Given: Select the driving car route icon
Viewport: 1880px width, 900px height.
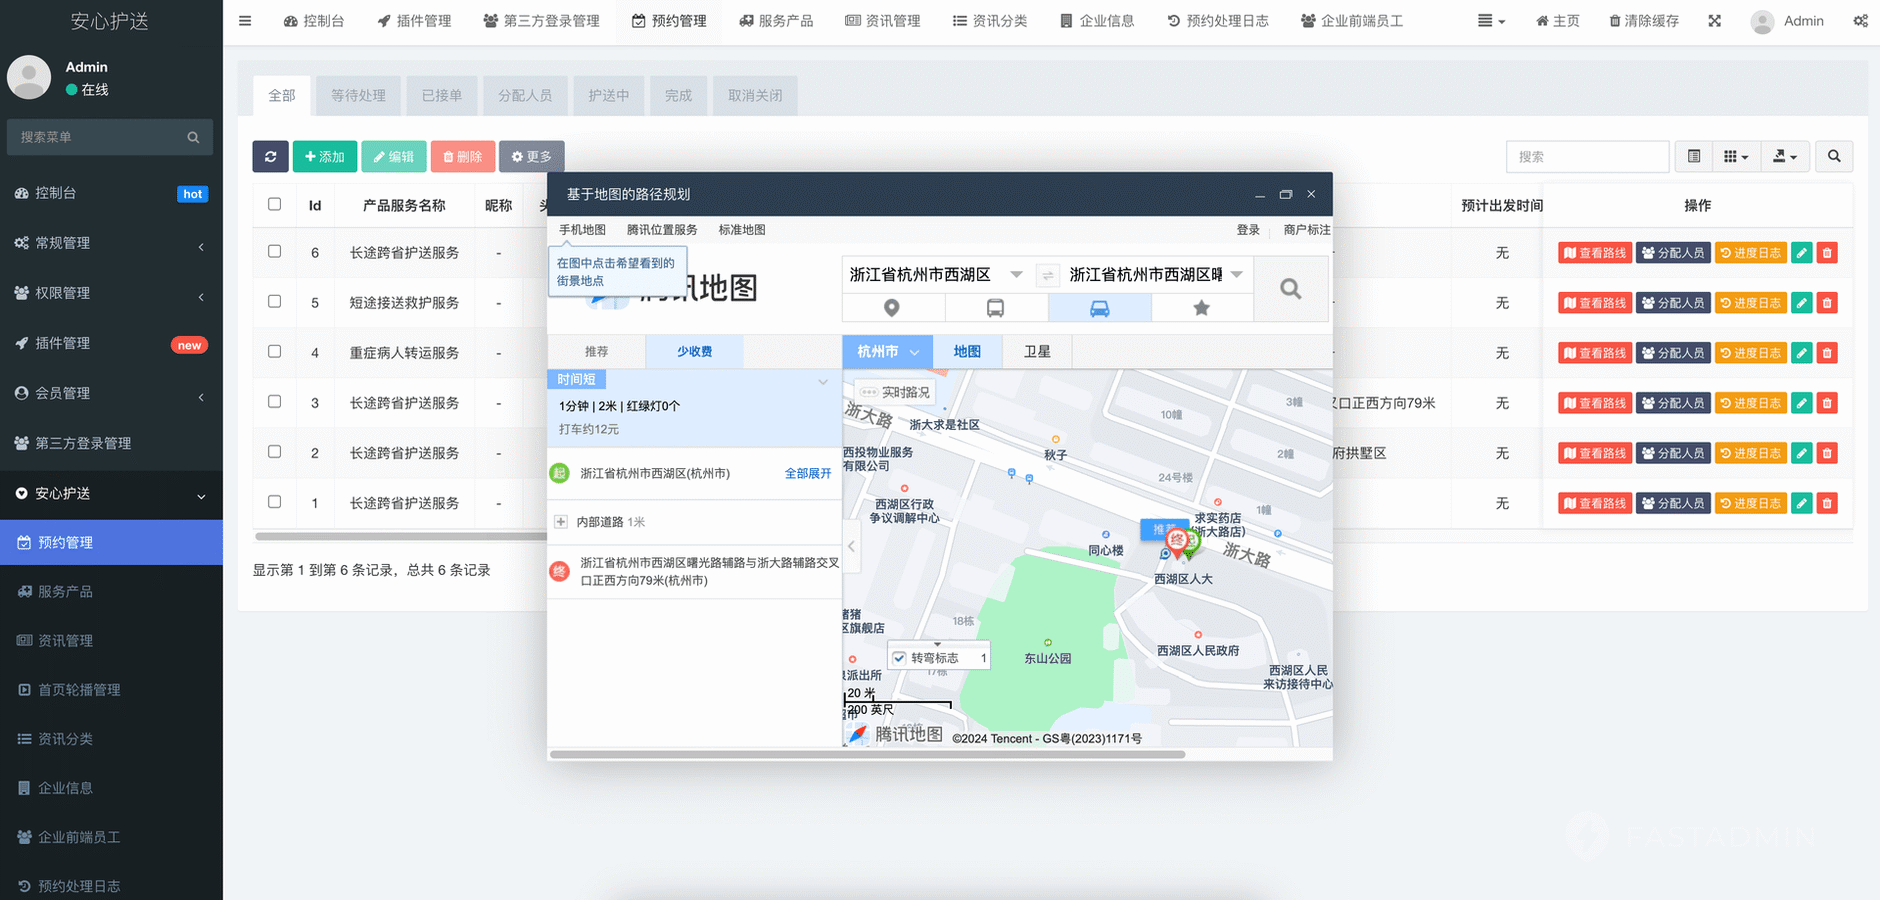Looking at the screenshot, I should (1099, 308).
